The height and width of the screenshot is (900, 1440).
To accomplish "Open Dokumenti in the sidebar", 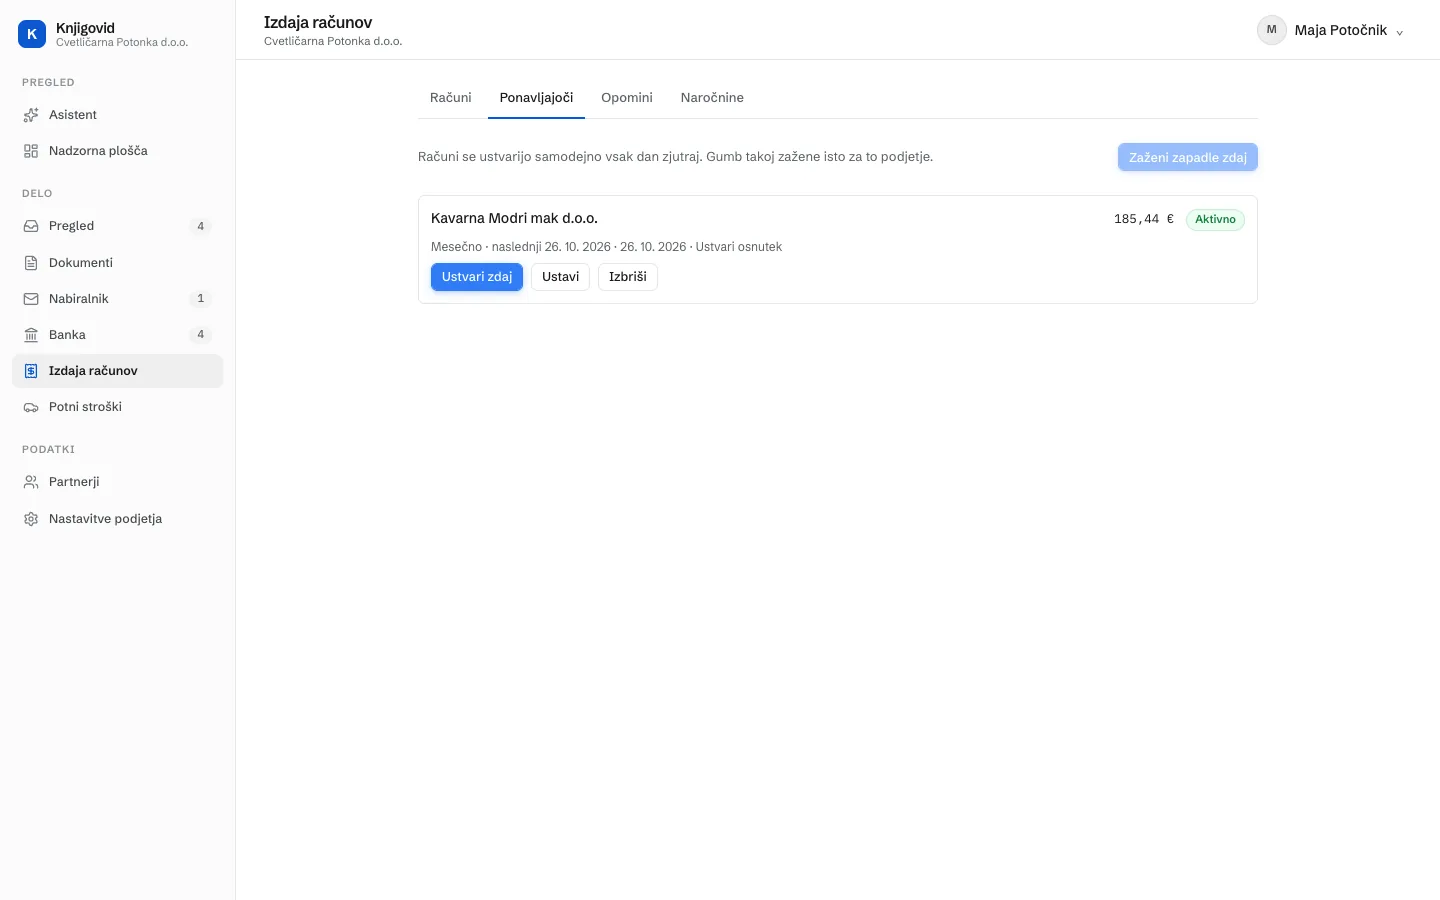I will pyautogui.click(x=118, y=263).
